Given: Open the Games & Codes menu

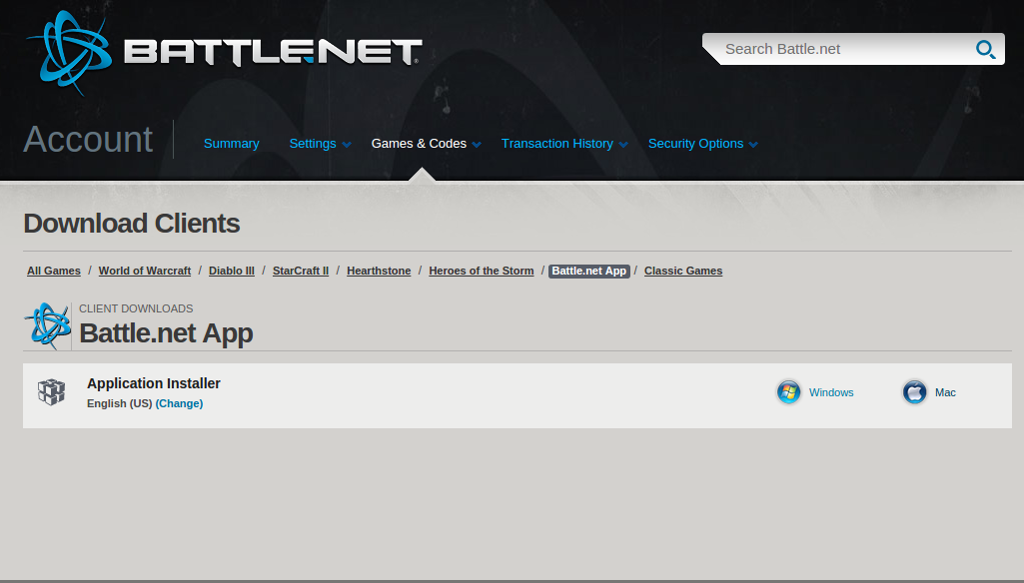Looking at the screenshot, I should [419, 144].
